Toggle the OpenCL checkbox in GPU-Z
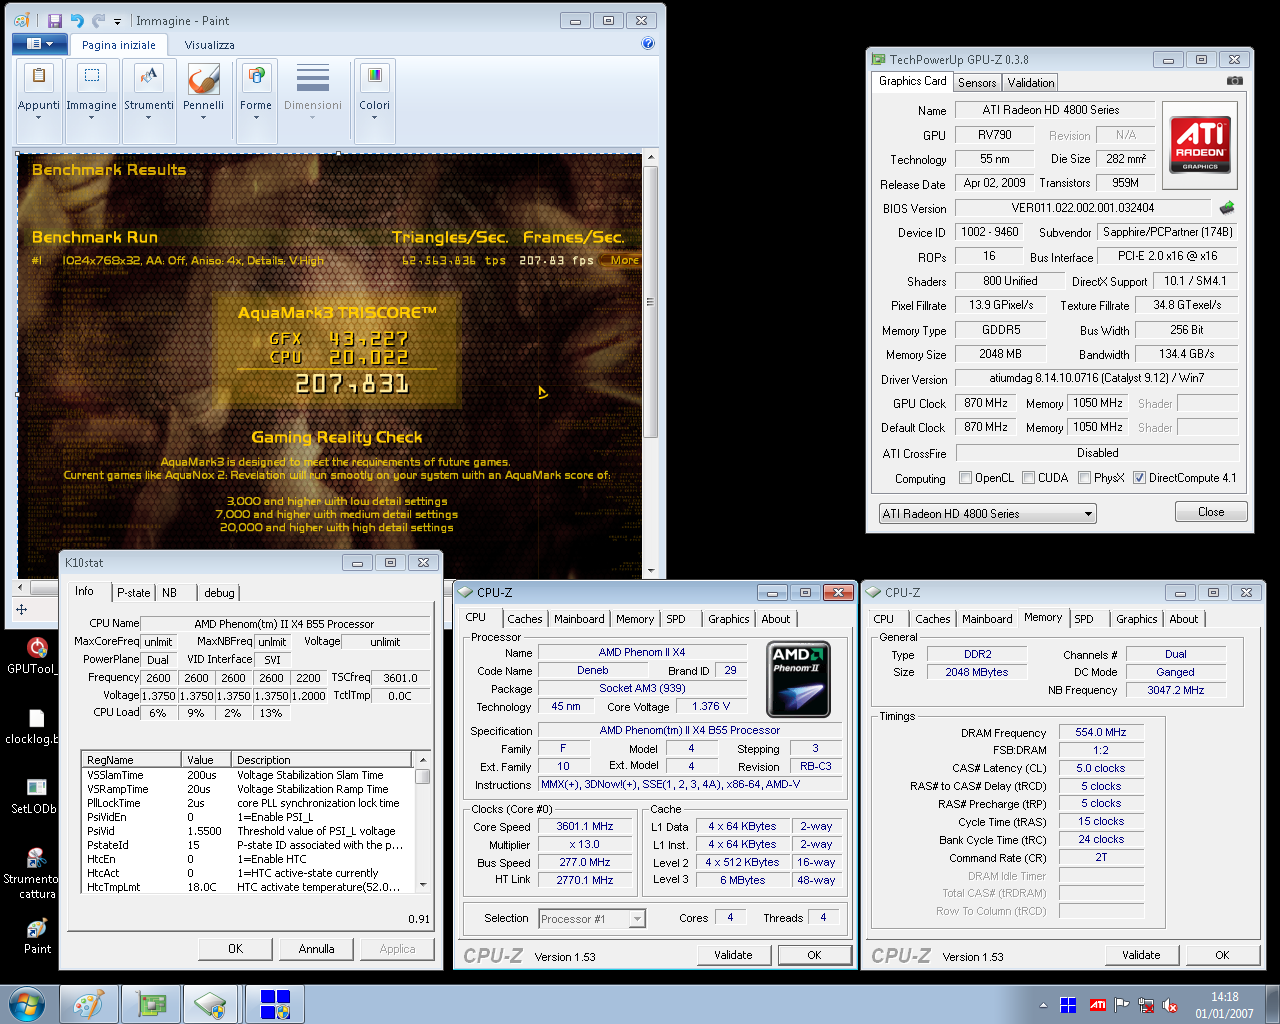The height and width of the screenshot is (1024, 1280). pyautogui.click(x=965, y=478)
